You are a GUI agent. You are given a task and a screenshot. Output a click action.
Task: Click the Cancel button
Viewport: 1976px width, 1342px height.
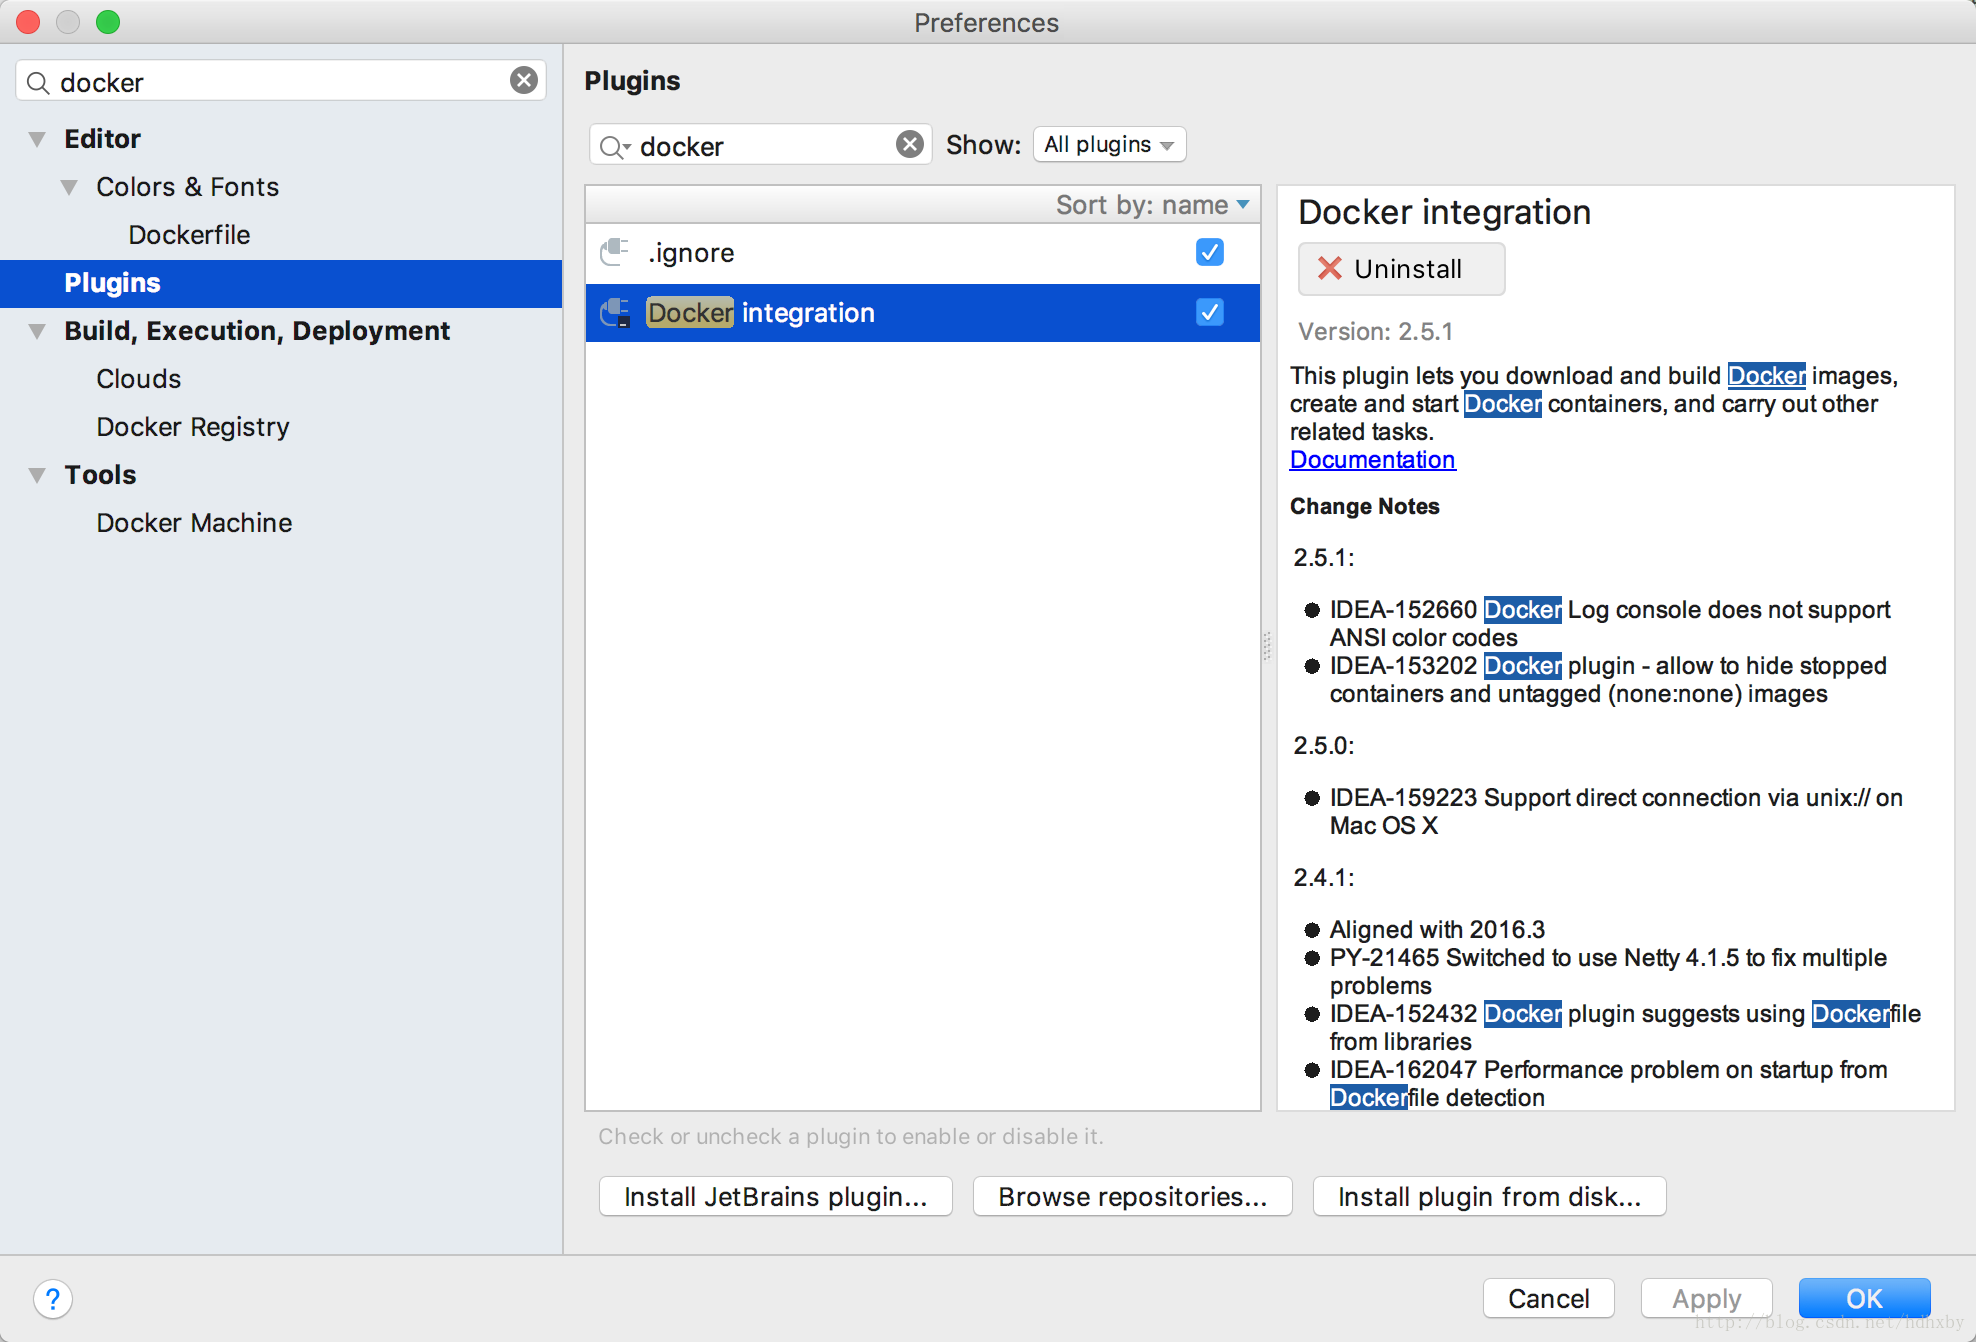click(x=1548, y=1299)
